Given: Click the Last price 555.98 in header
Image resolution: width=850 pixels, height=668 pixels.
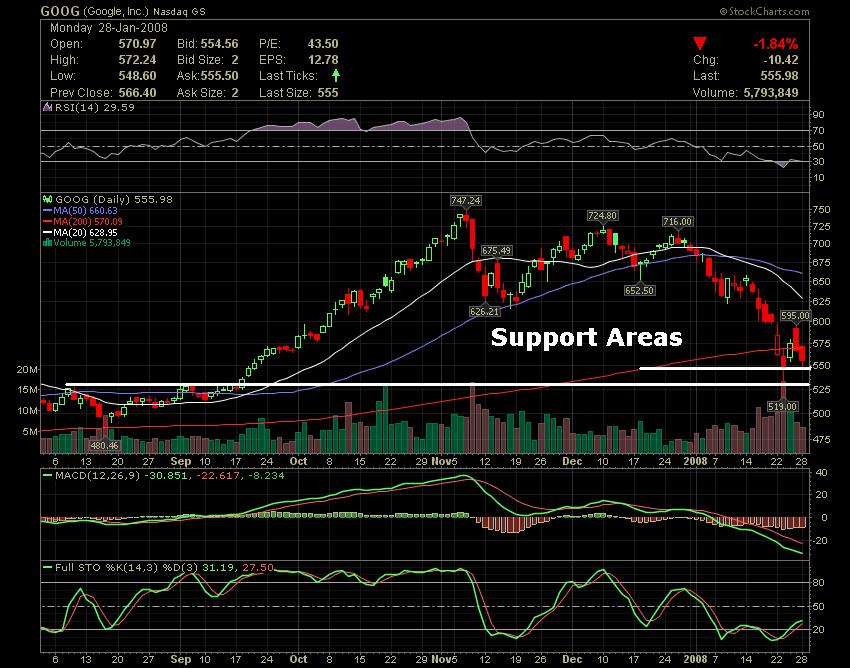Looking at the screenshot, I should tap(780, 76).
